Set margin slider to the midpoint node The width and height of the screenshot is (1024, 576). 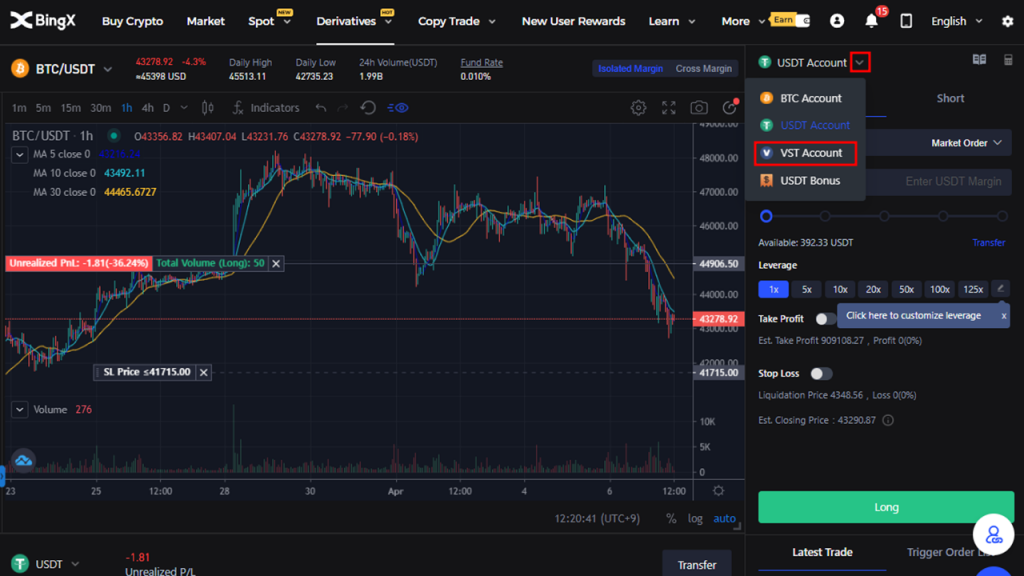pos(884,216)
